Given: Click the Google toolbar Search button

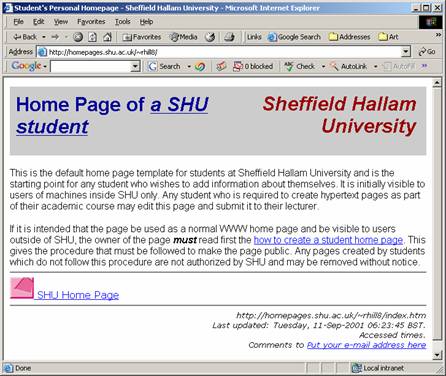Looking at the screenshot, I should click(x=165, y=66).
